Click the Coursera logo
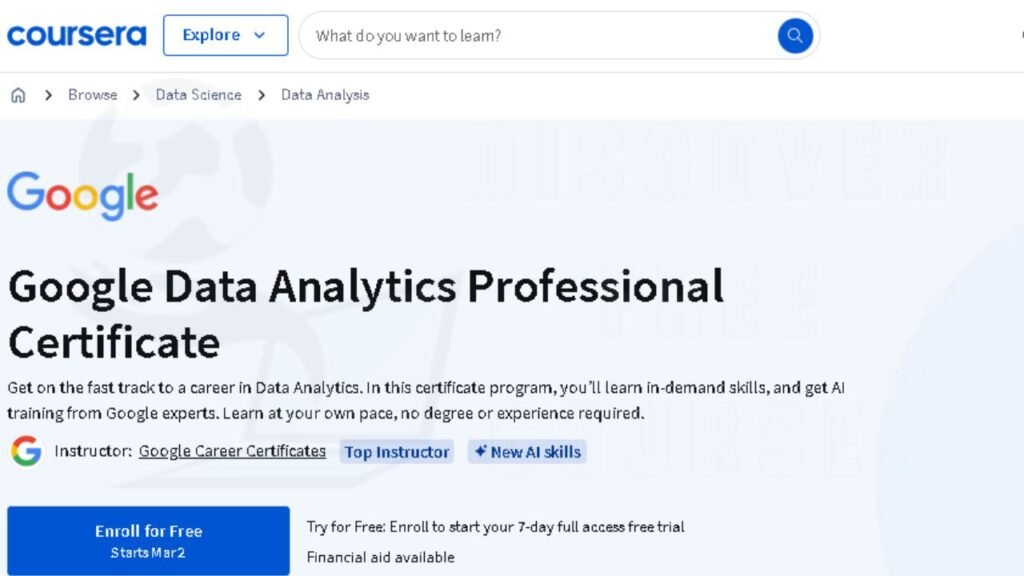This screenshot has width=1024, height=576. point(76,35)
